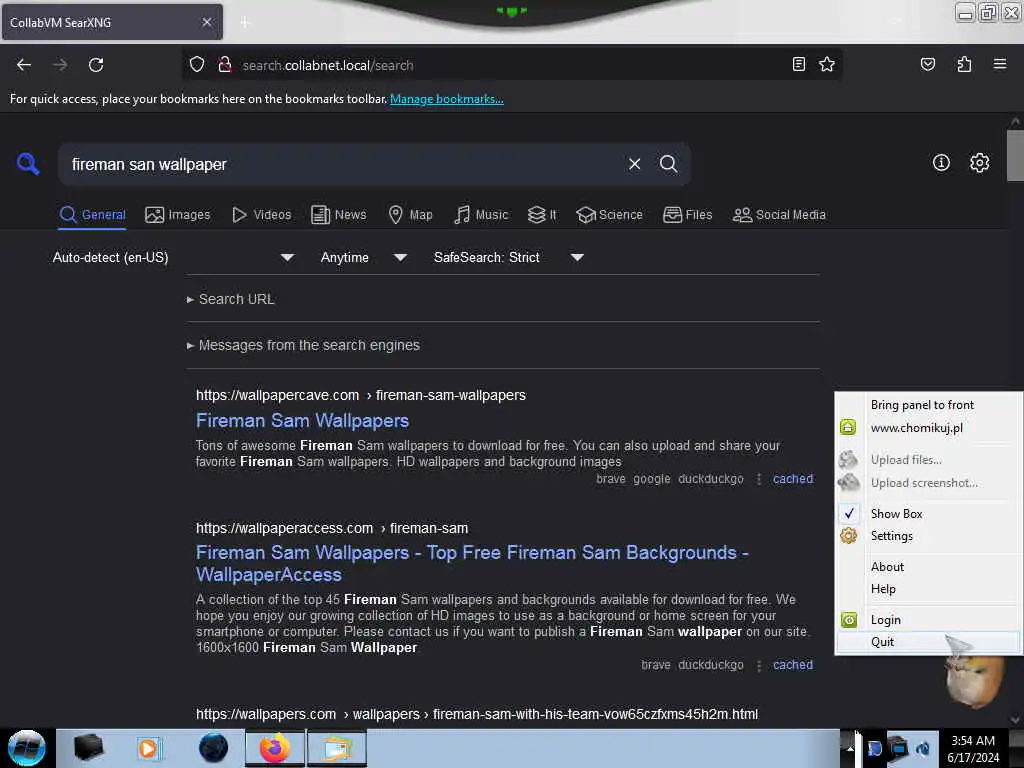
Task: Click the search.collabnet.local address bar
Action: 513,65
